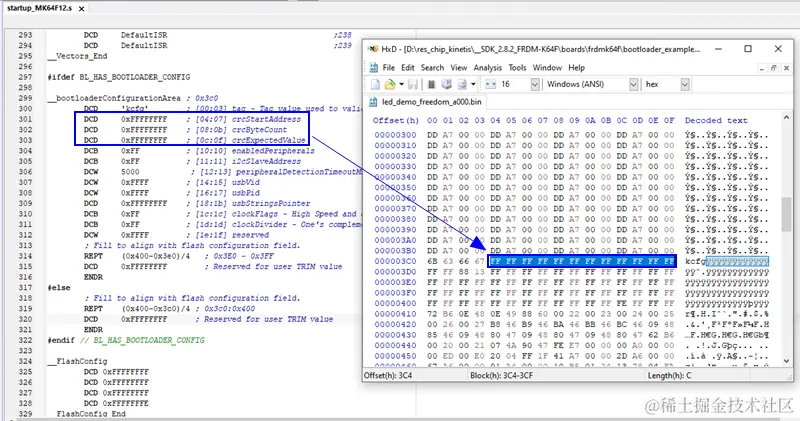Restore the inner HxD document window
Image resolution: width=800 pixels, height=421 pixels.
tap(773, 68)
